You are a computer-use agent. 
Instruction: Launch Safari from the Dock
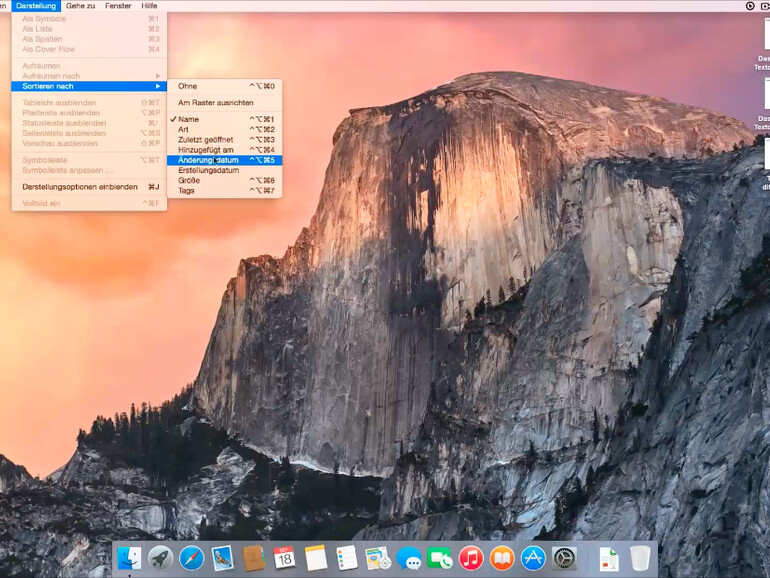[x=191, y=558]
